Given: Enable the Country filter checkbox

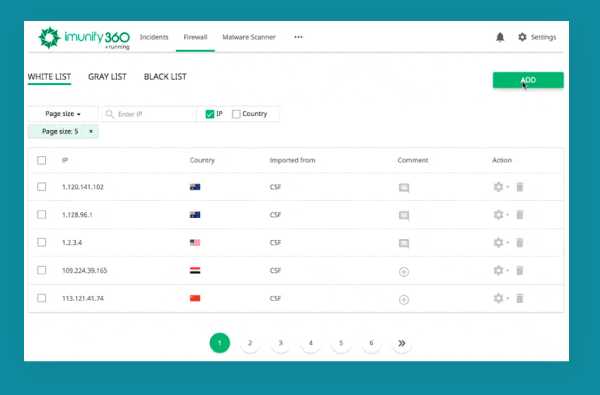Looking at the screenshot, I should [236, 114].
